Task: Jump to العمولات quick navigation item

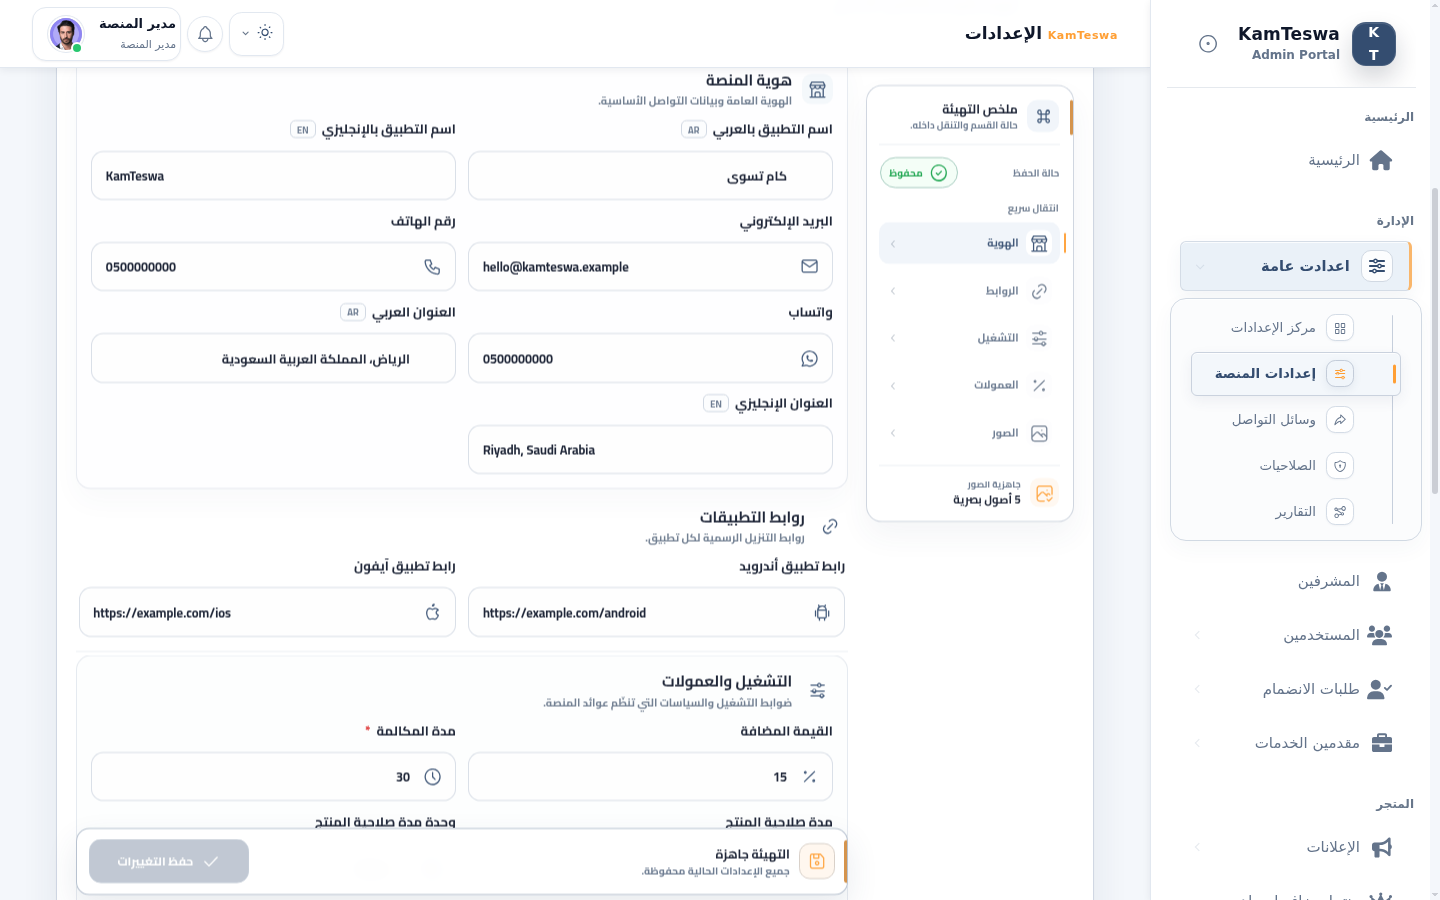Action: point(970,385)
